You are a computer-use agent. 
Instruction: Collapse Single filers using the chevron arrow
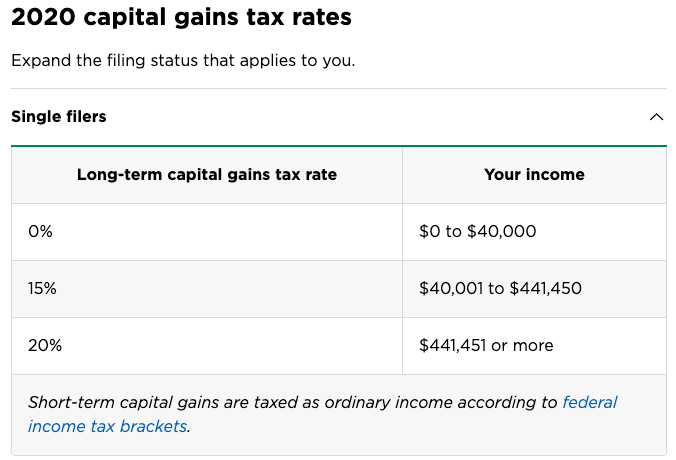656,117
